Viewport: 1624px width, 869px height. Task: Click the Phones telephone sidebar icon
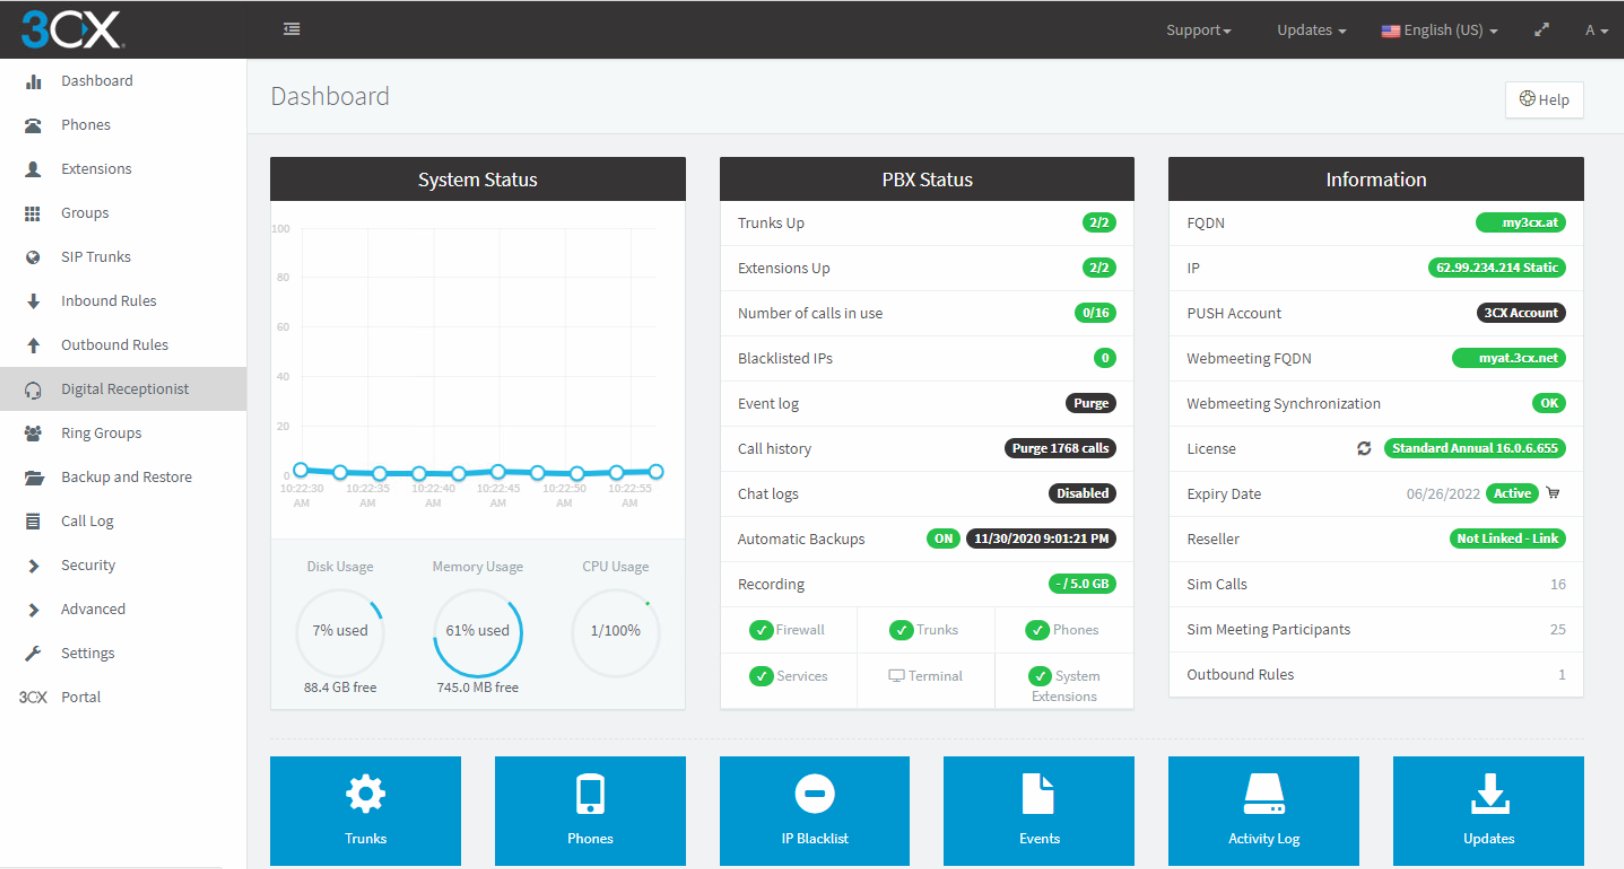pos(33,125)
